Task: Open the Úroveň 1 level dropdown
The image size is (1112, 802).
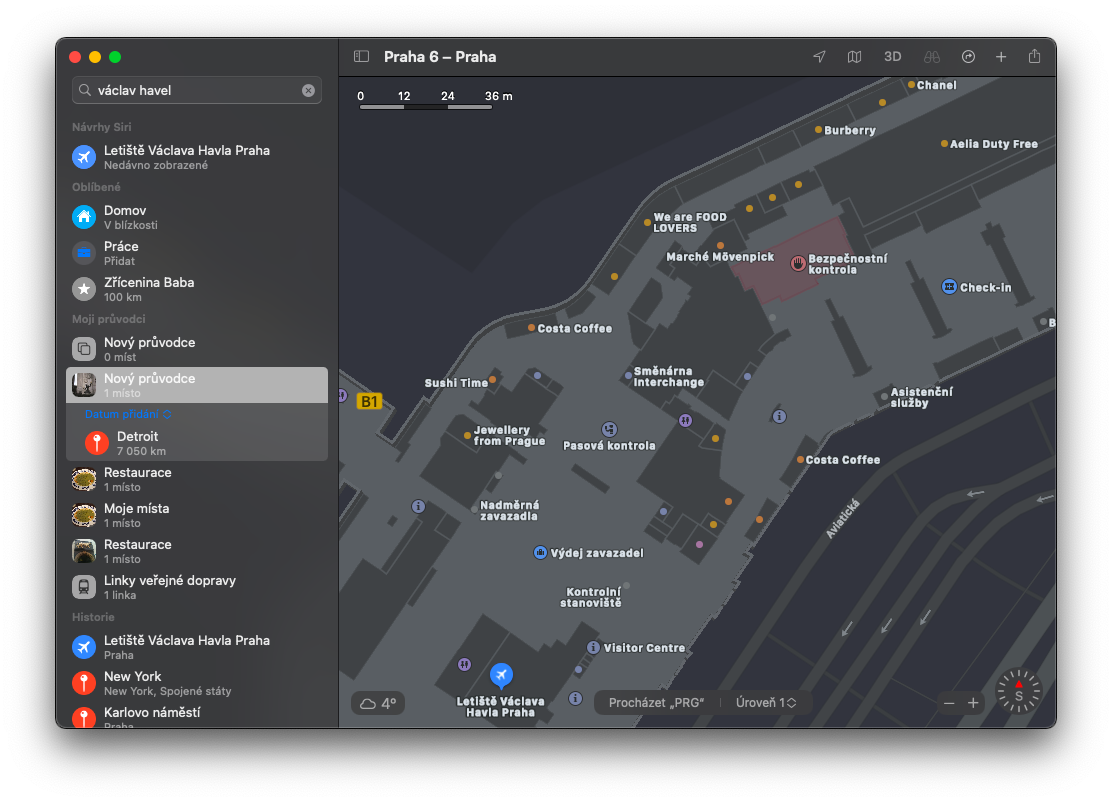Action: tap(766, 703)
